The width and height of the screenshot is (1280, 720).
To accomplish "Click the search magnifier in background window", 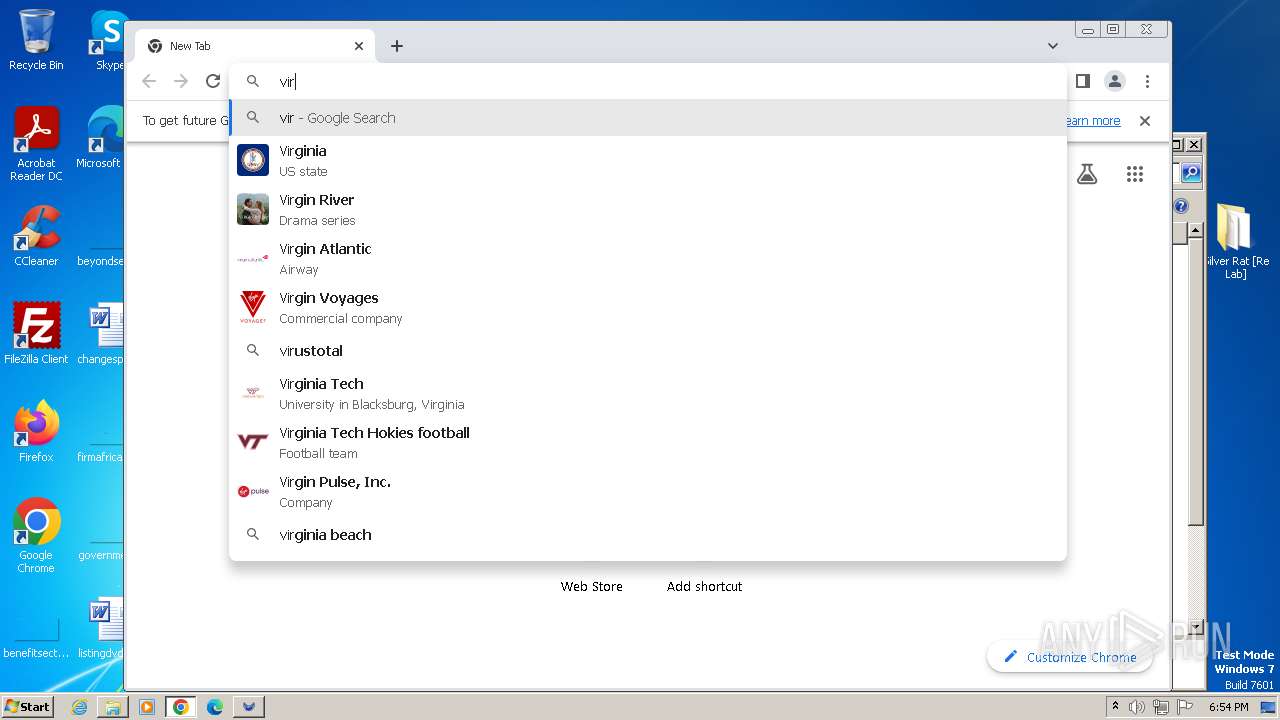I will point(1191,173).
